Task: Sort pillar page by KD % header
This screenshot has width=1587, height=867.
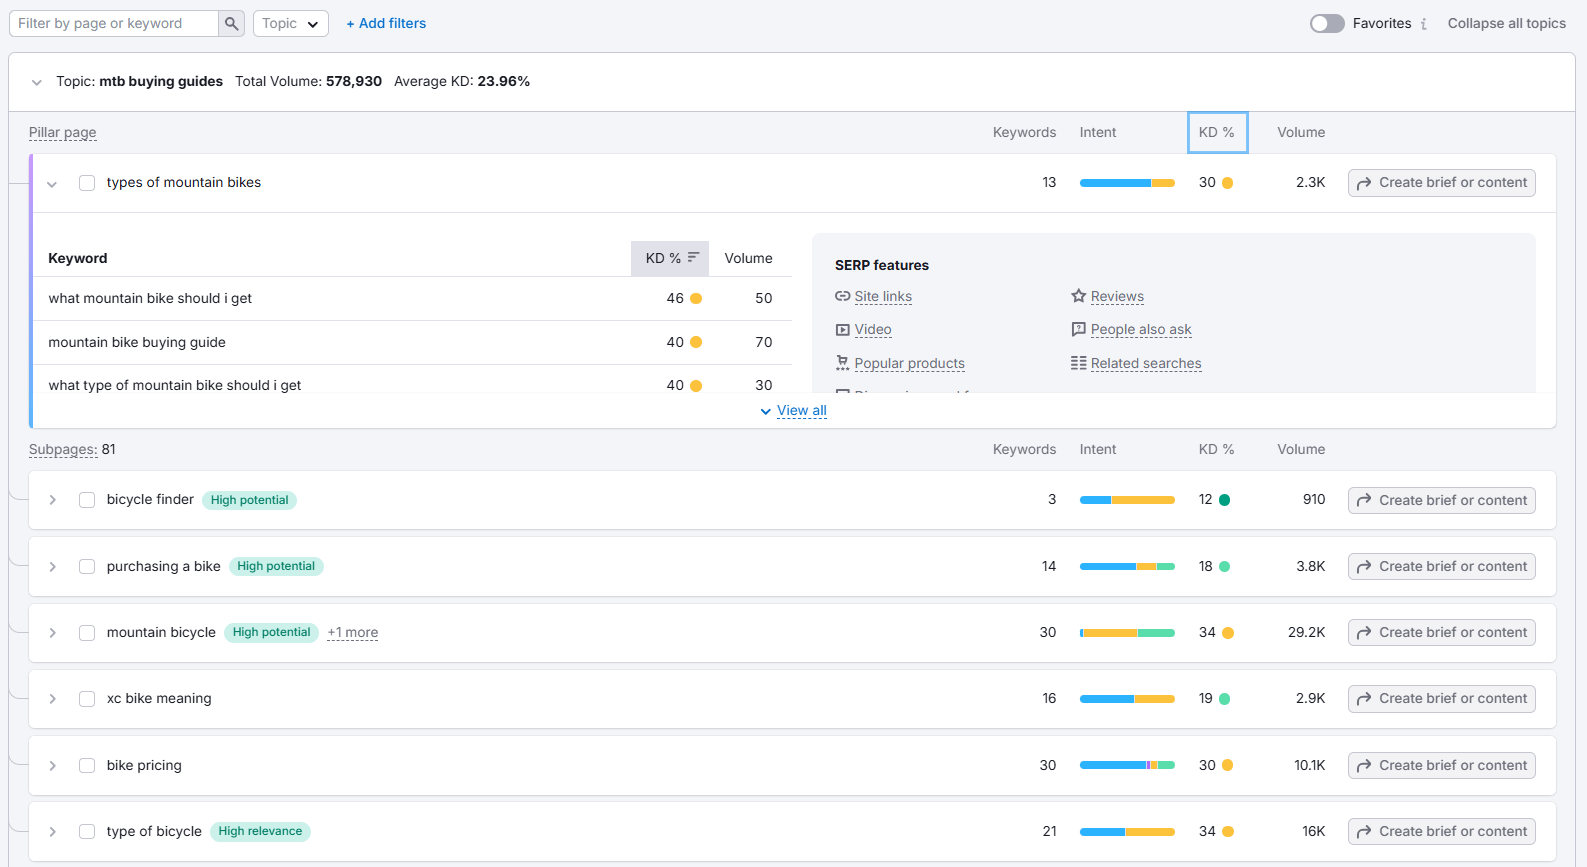Action: pos(1217,132)
